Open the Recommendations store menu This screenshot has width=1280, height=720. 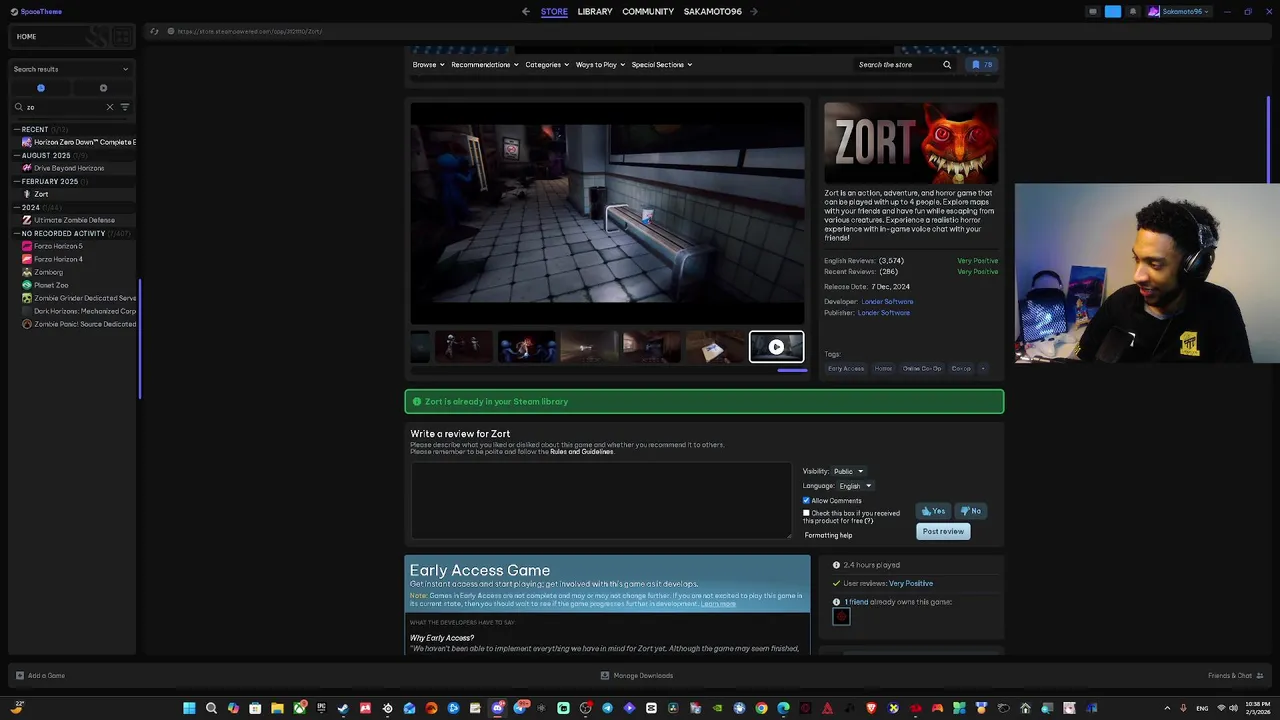pyautogui.click(x=485, y=65)
